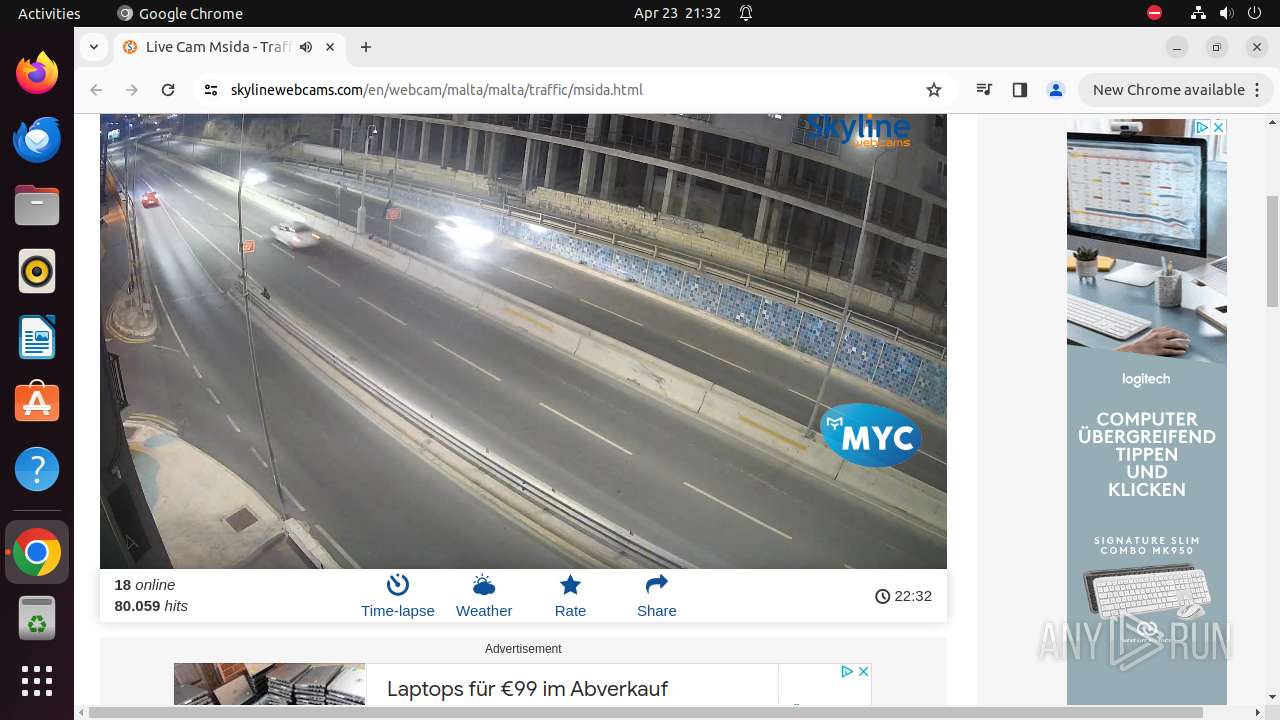Screen dimensions: 1280x720
Task: Open the Google Chrome app menu
Action: pos(180,13)
